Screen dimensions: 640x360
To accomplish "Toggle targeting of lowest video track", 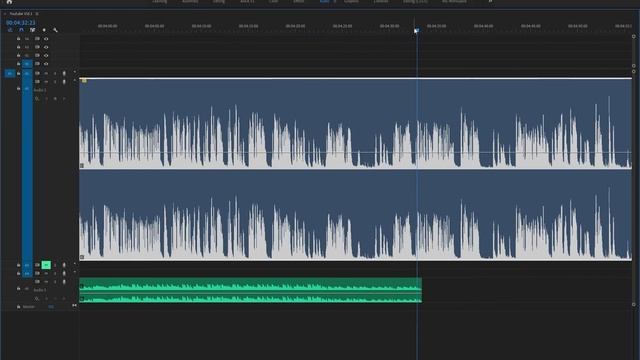I will [x=27, y=64].
